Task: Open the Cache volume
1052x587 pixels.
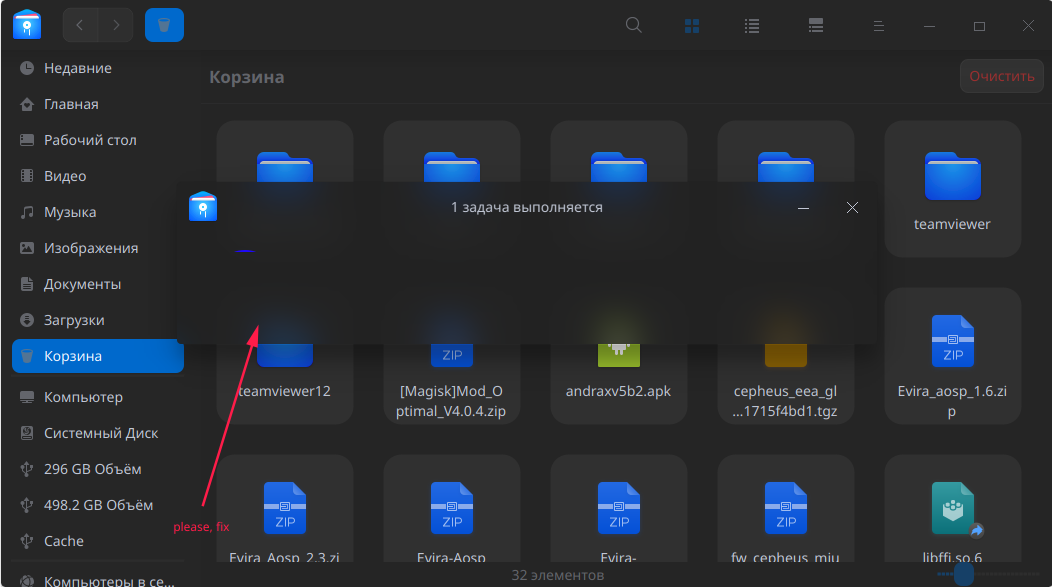Action: click(97, 541)
